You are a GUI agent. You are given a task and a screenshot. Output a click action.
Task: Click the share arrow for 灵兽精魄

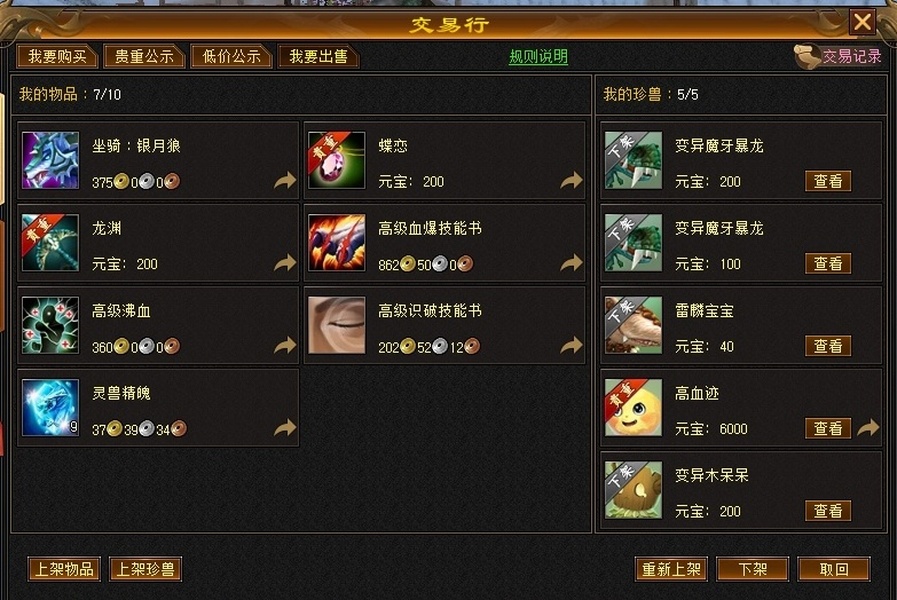pos(285,427)
